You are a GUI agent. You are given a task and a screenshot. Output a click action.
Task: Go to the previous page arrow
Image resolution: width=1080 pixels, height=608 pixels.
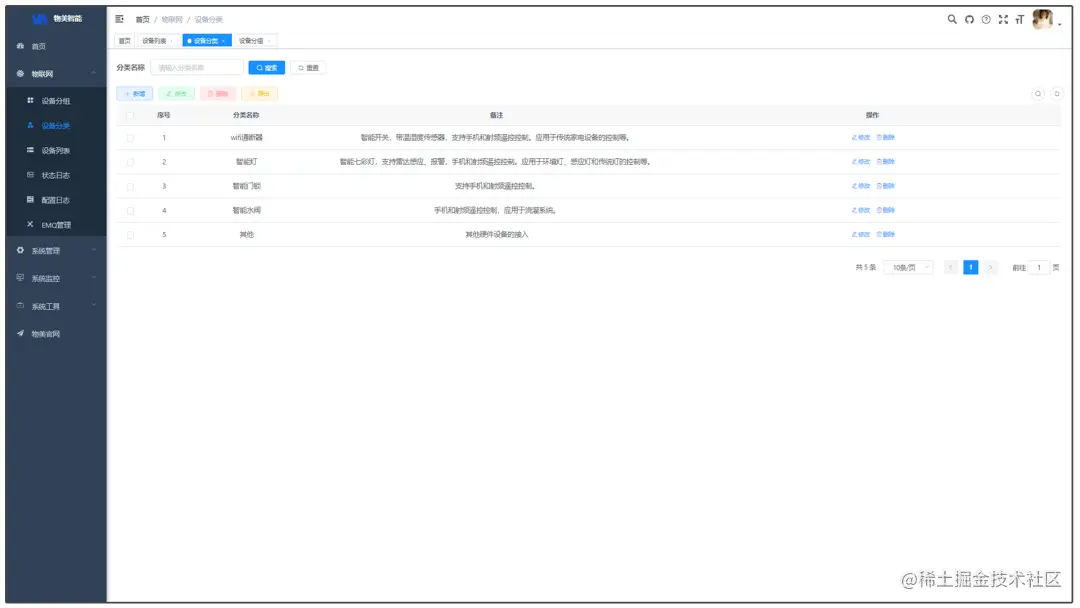pos(951,267)
